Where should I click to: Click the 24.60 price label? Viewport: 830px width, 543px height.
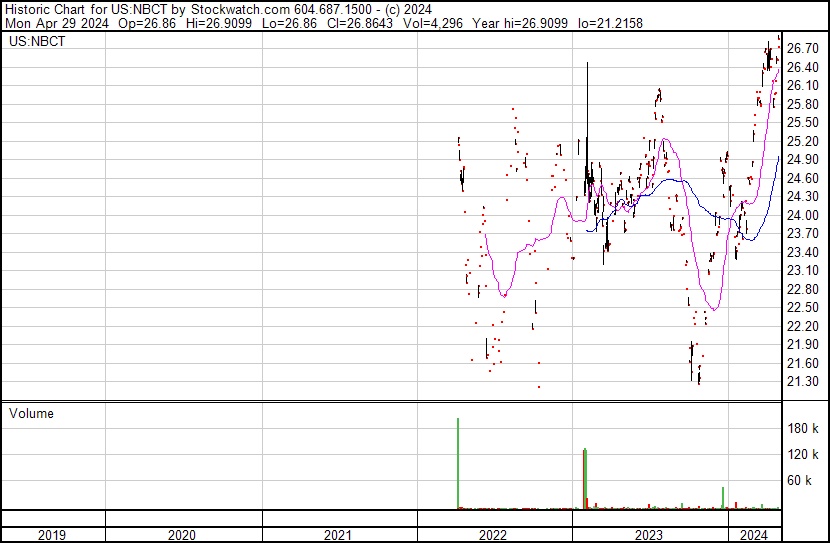[x=803, y=178]
